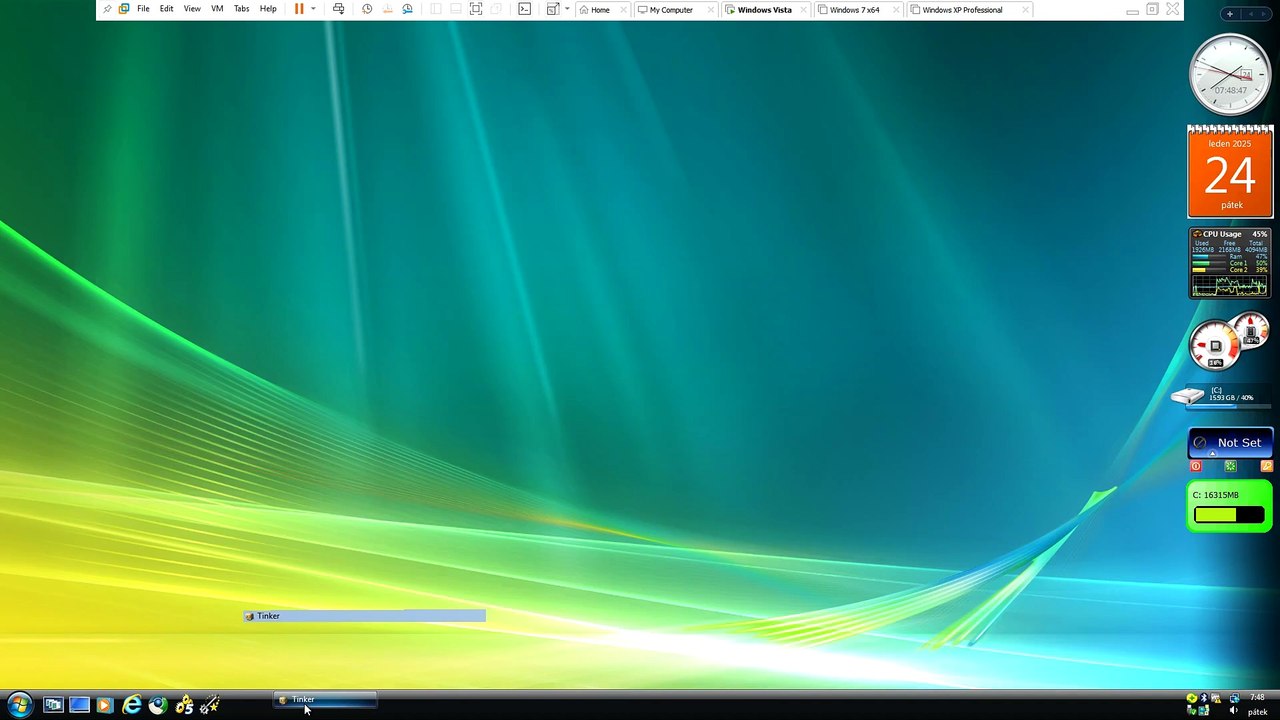Click the CPU Usage meter gadget
Screen dimensions: 1280x720
(x=1230, y=263)
